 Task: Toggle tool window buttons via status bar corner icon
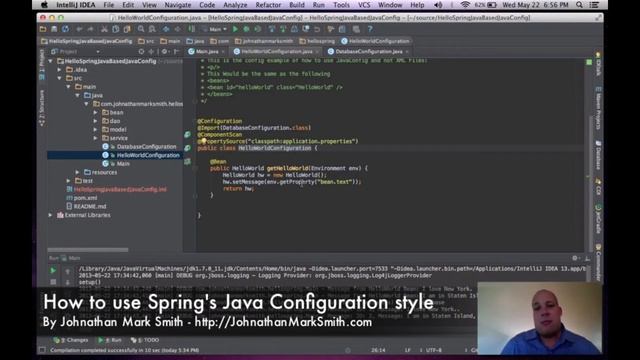pos(42,350)
